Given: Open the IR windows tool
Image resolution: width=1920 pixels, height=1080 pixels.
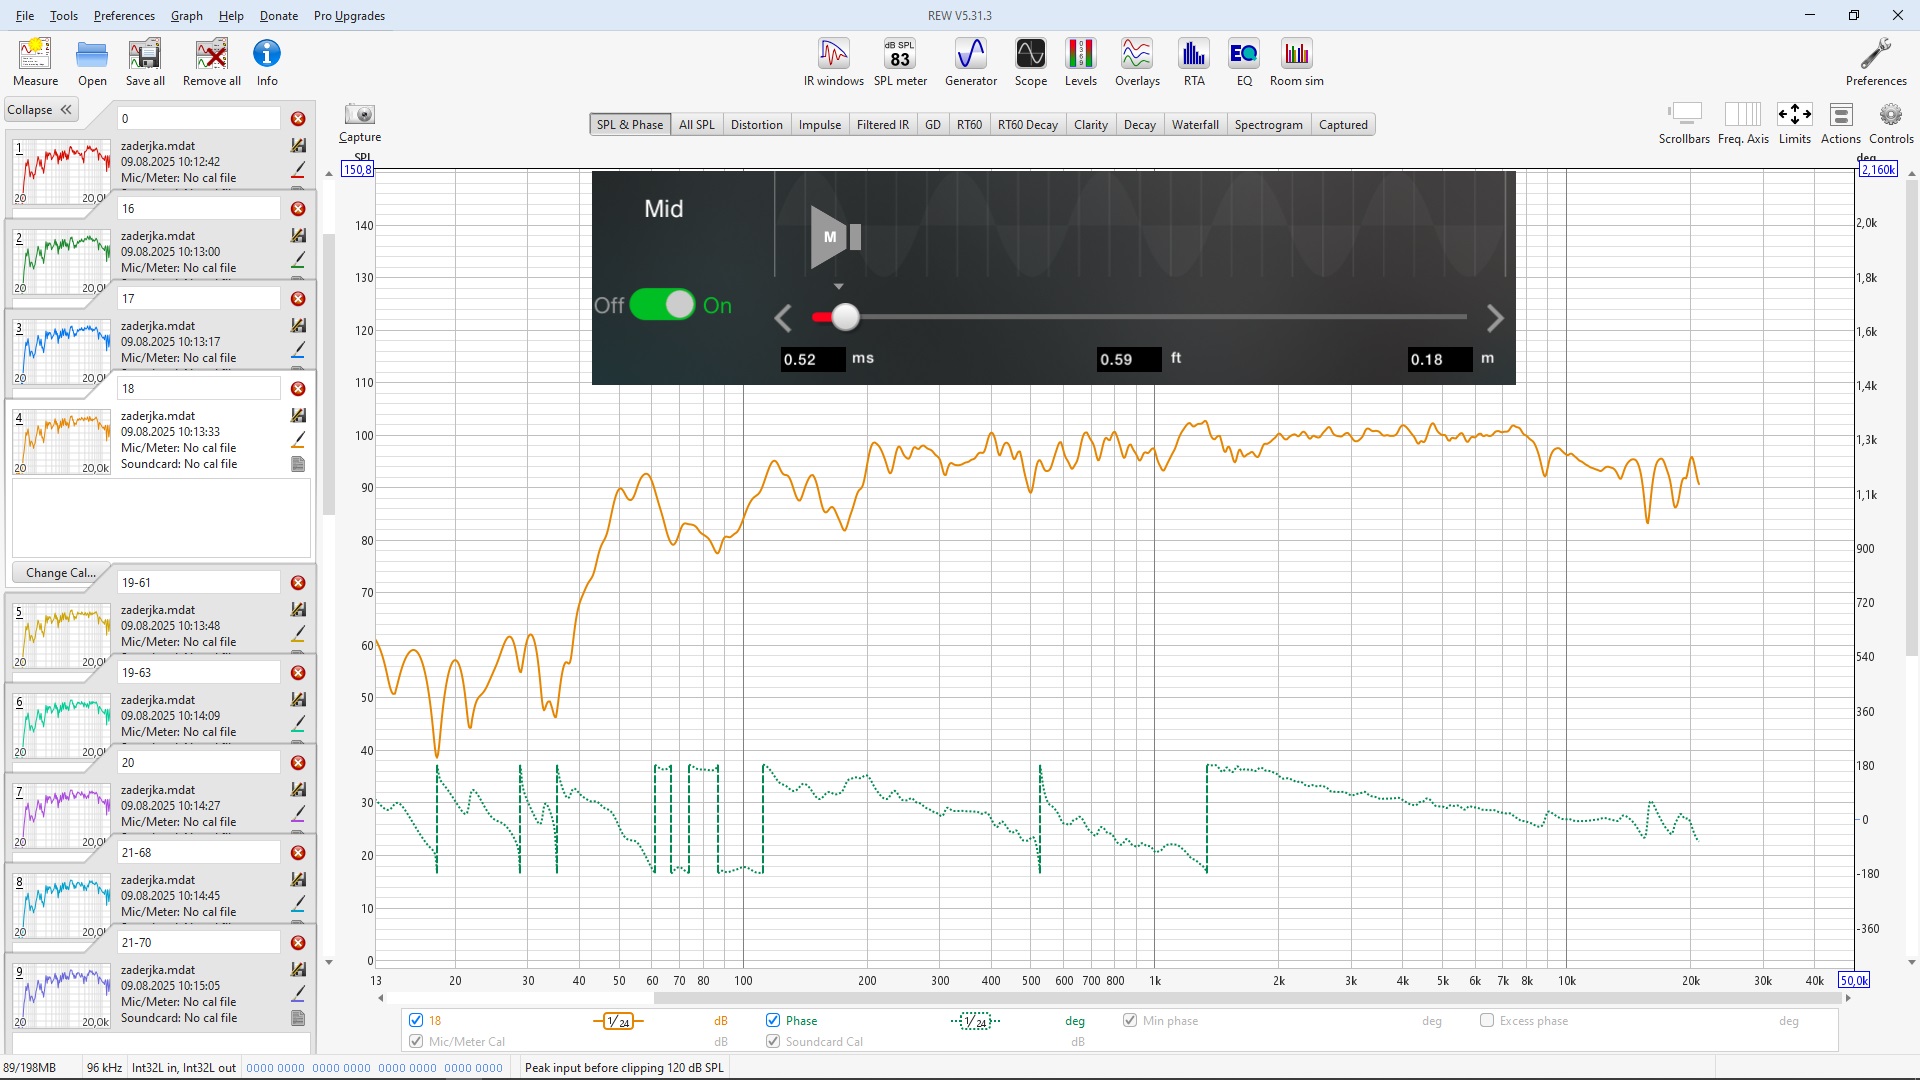Looking at the screenshot, I should (833, 62).
